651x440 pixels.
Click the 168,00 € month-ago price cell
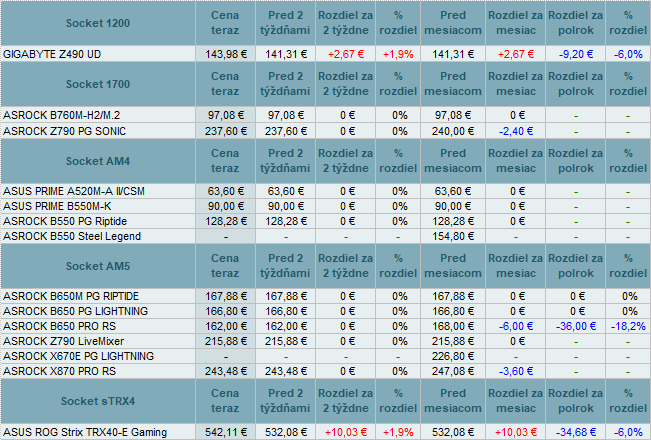click(453, 326)
